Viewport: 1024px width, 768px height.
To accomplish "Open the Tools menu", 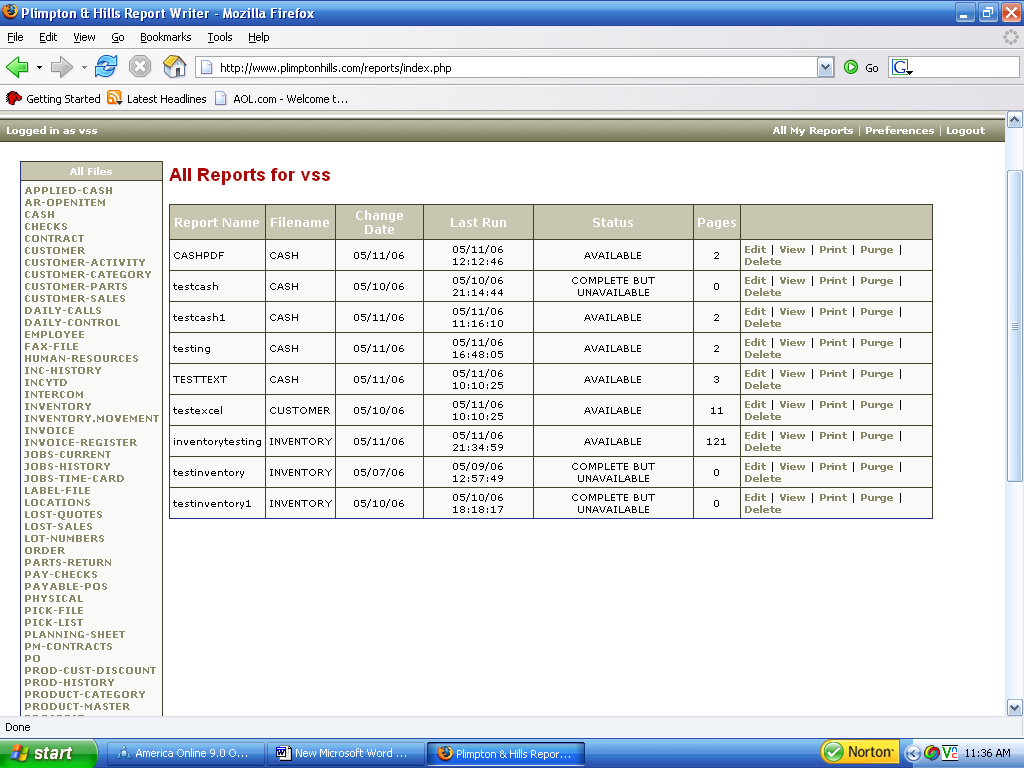I will pyautogui.click(x=220, y=37).
